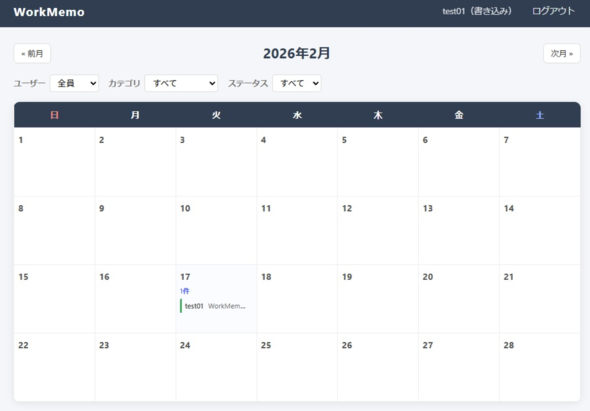Open the ユーザー dropdown showing 全員

[74, 83]
